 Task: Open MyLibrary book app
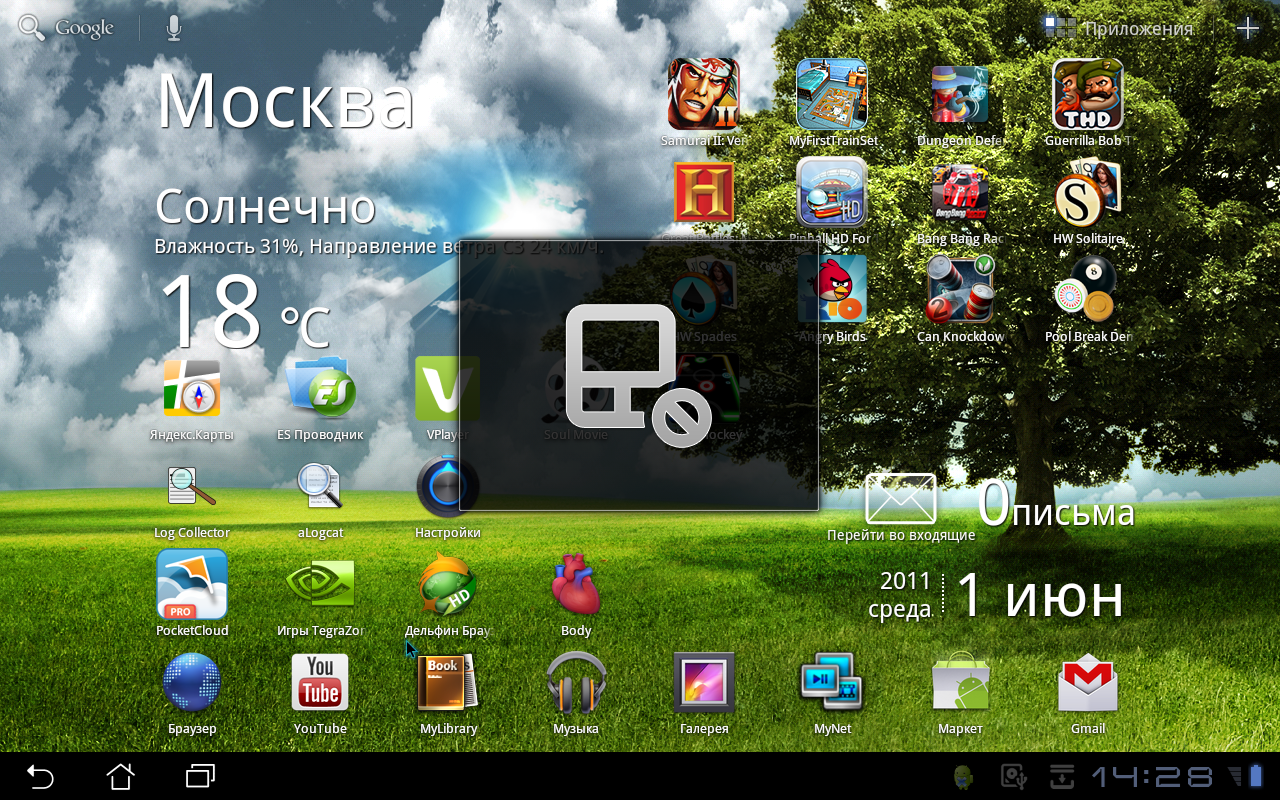(x=448, y=683)
